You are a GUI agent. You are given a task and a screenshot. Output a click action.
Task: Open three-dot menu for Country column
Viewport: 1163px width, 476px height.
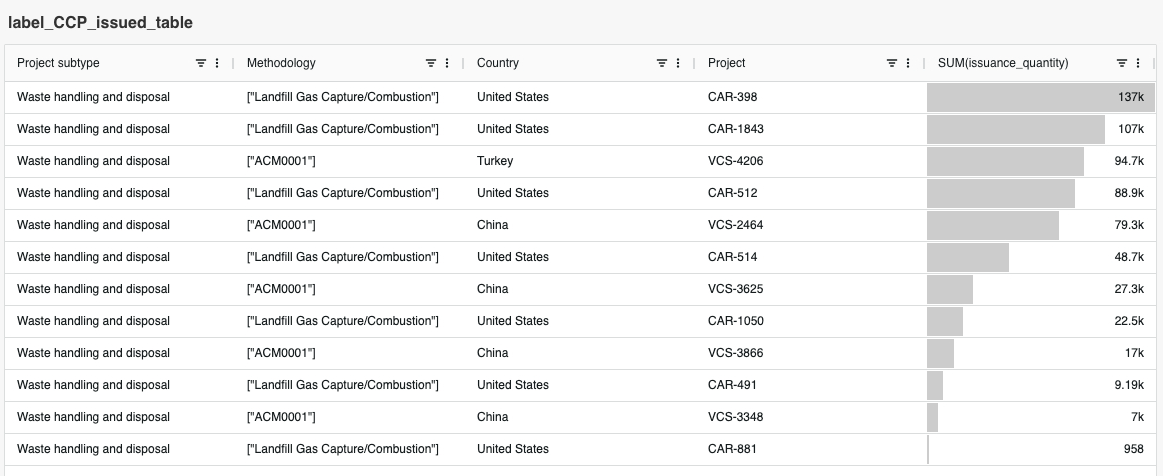point(678,63)
